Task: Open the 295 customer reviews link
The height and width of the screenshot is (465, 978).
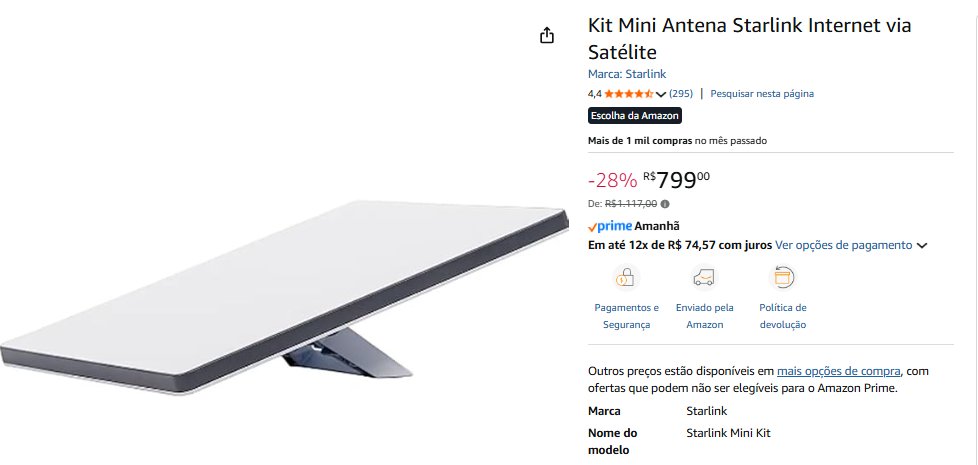Action: (x=681, y=94)
